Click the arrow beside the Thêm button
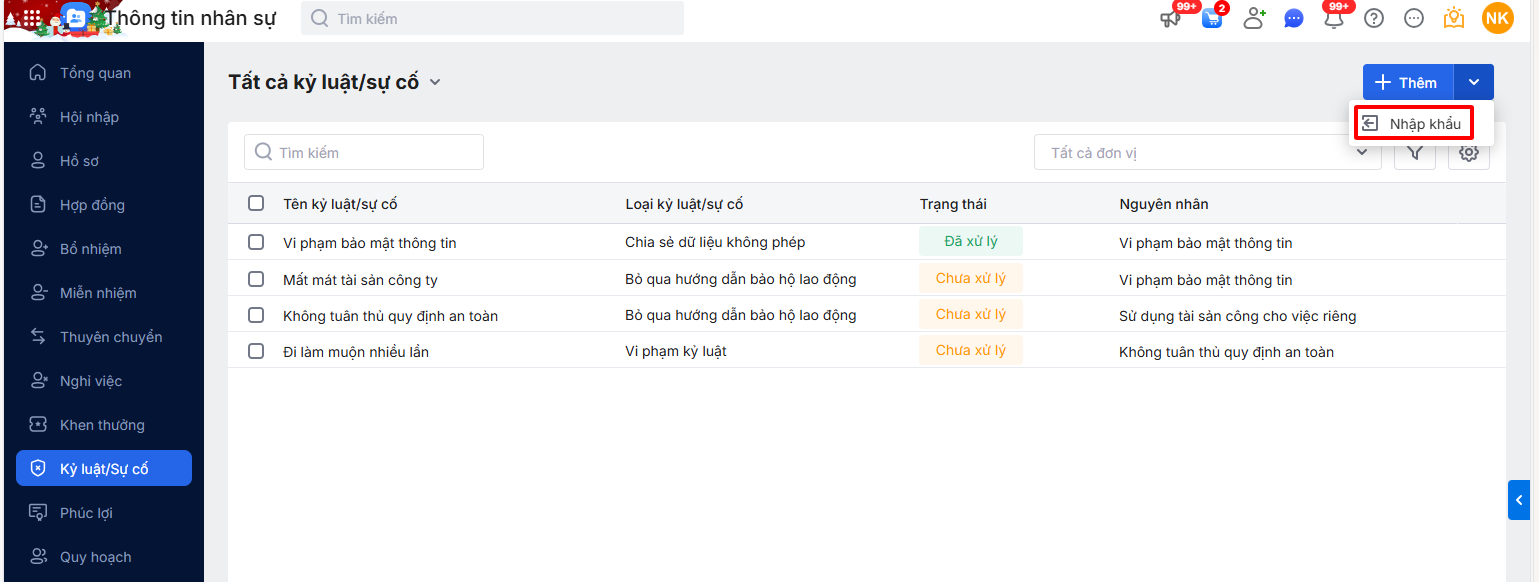1539x582 pixels. click(x=1474, y=82)
